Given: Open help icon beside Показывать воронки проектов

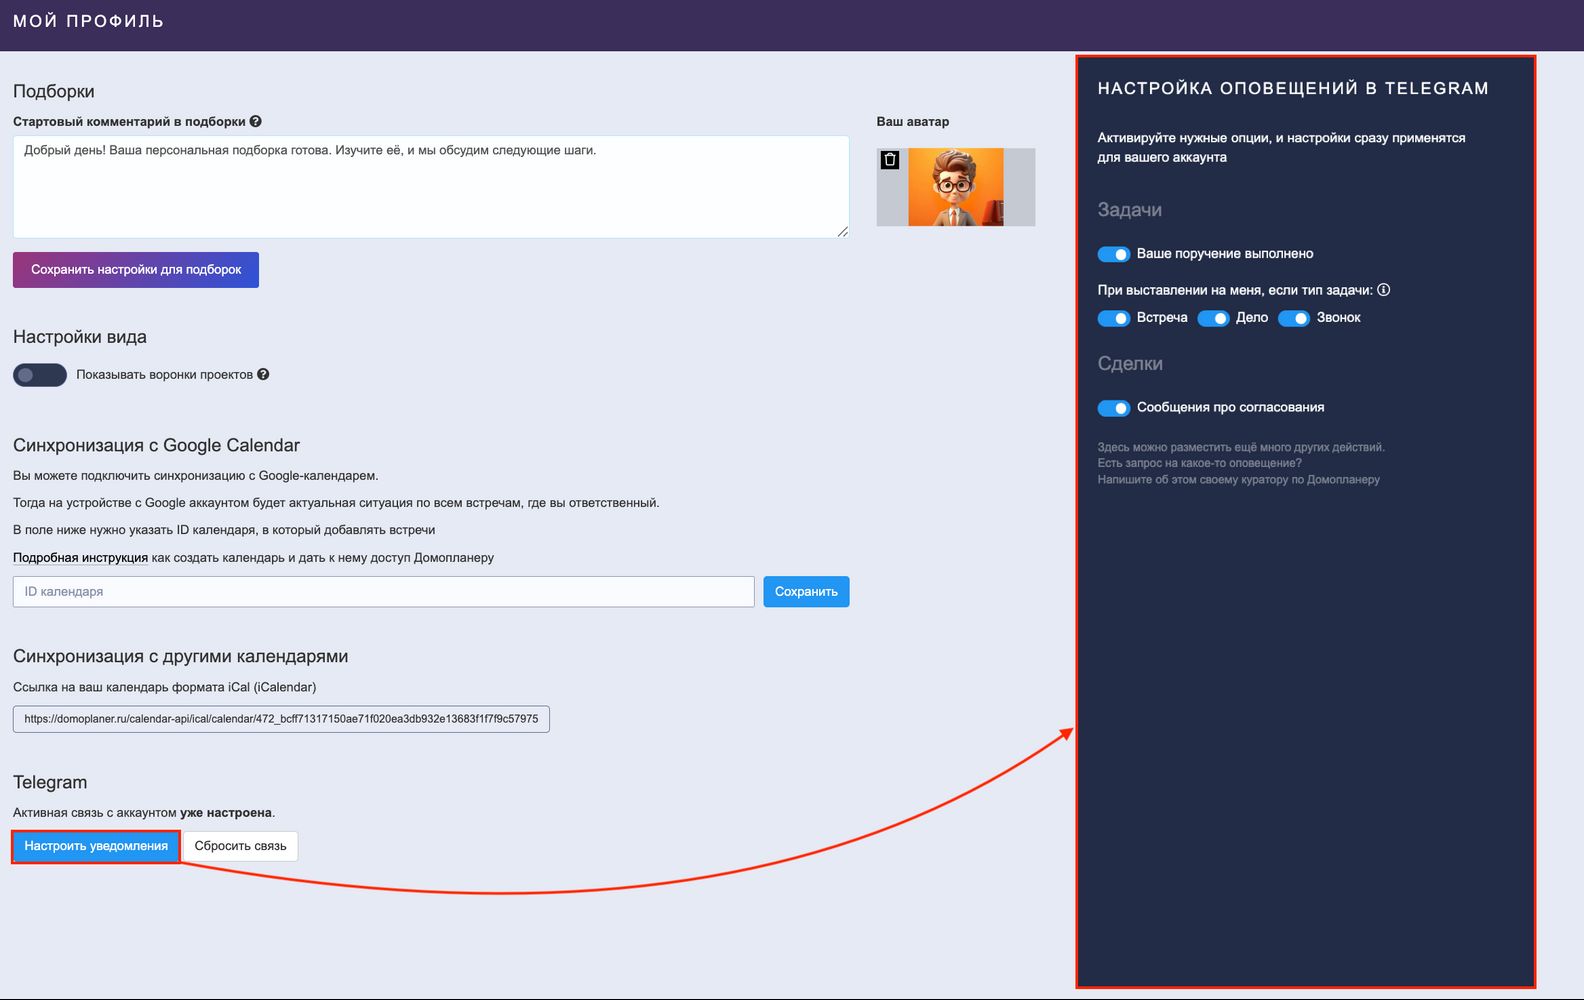Looking at the screenshot, I should (263, 375).
